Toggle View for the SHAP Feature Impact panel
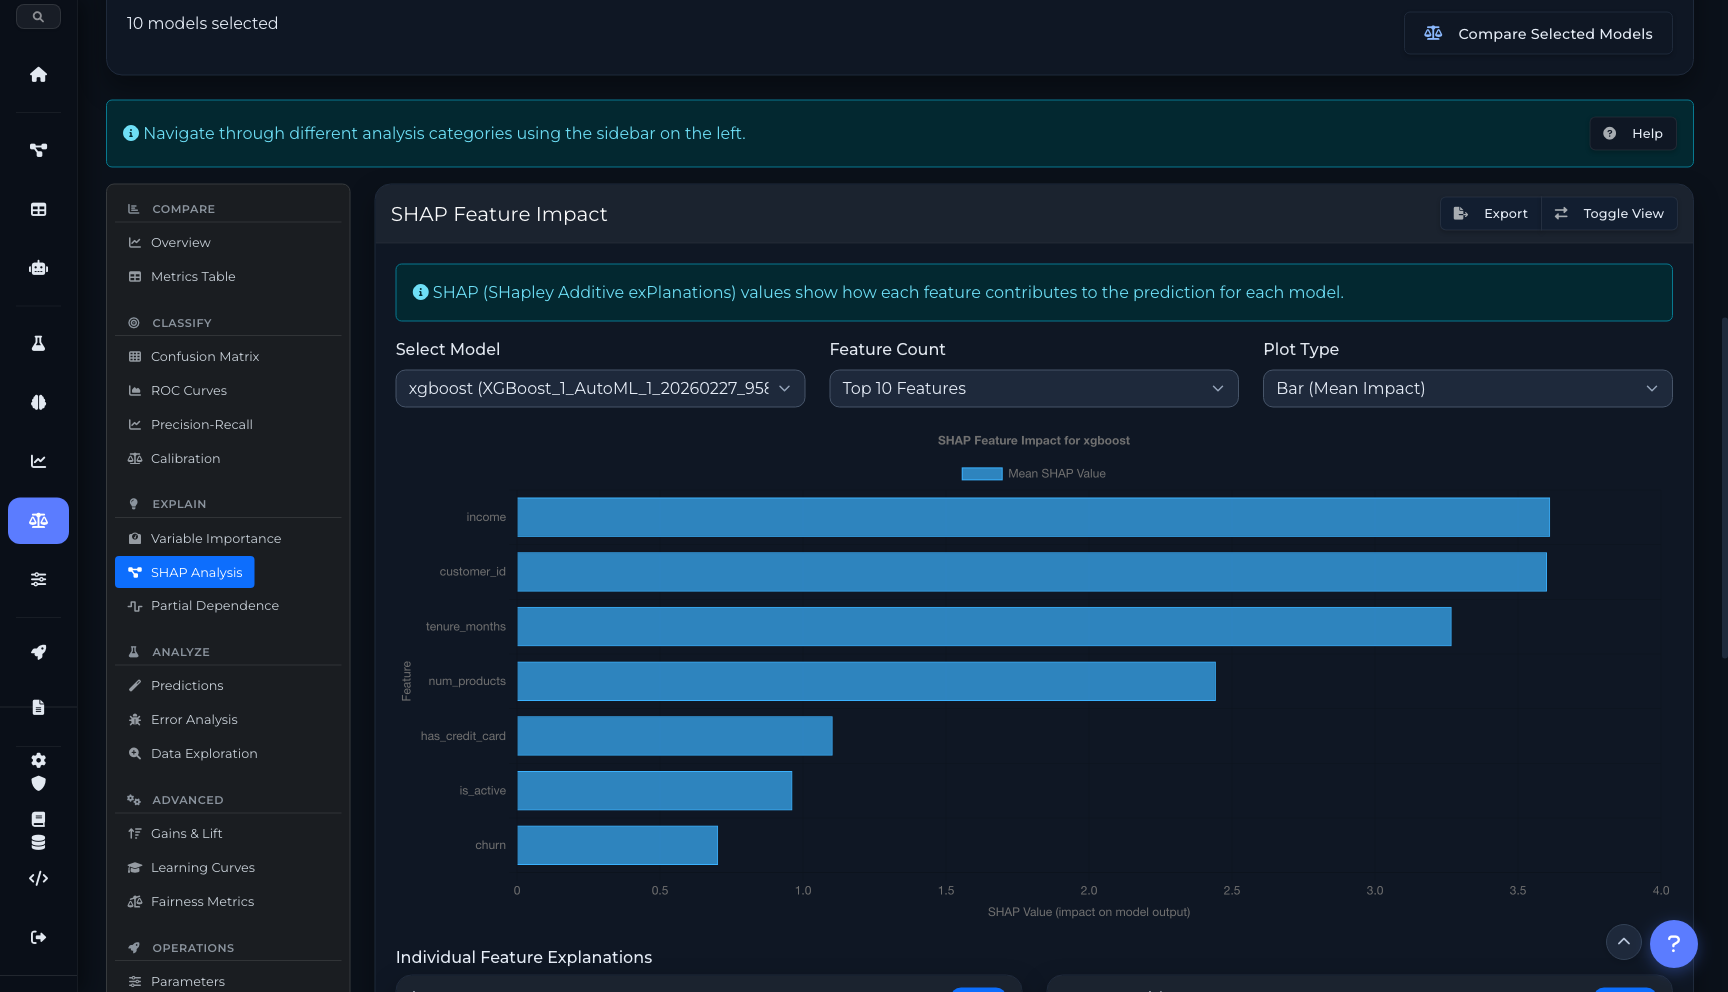Image resolution: width=1728 pixels, height=992 pixels. point(1609,213)
